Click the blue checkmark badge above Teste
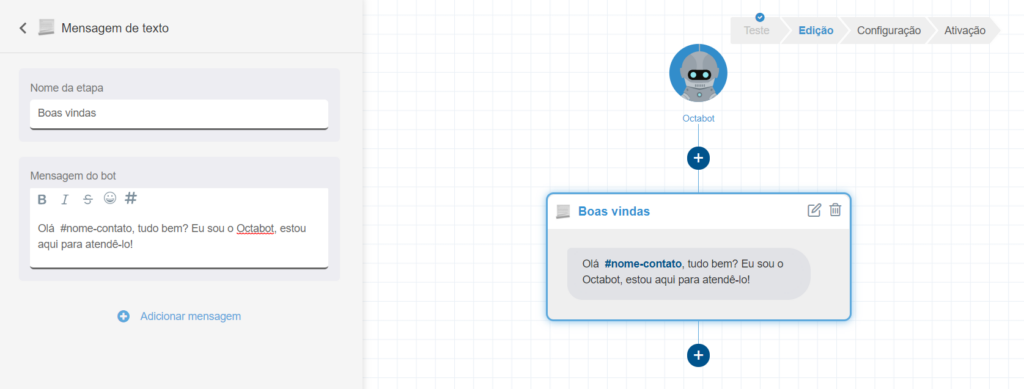Image resolution: width=1024 pixels, height=389 pixels. pyautogui.click(x=760, y=18)
